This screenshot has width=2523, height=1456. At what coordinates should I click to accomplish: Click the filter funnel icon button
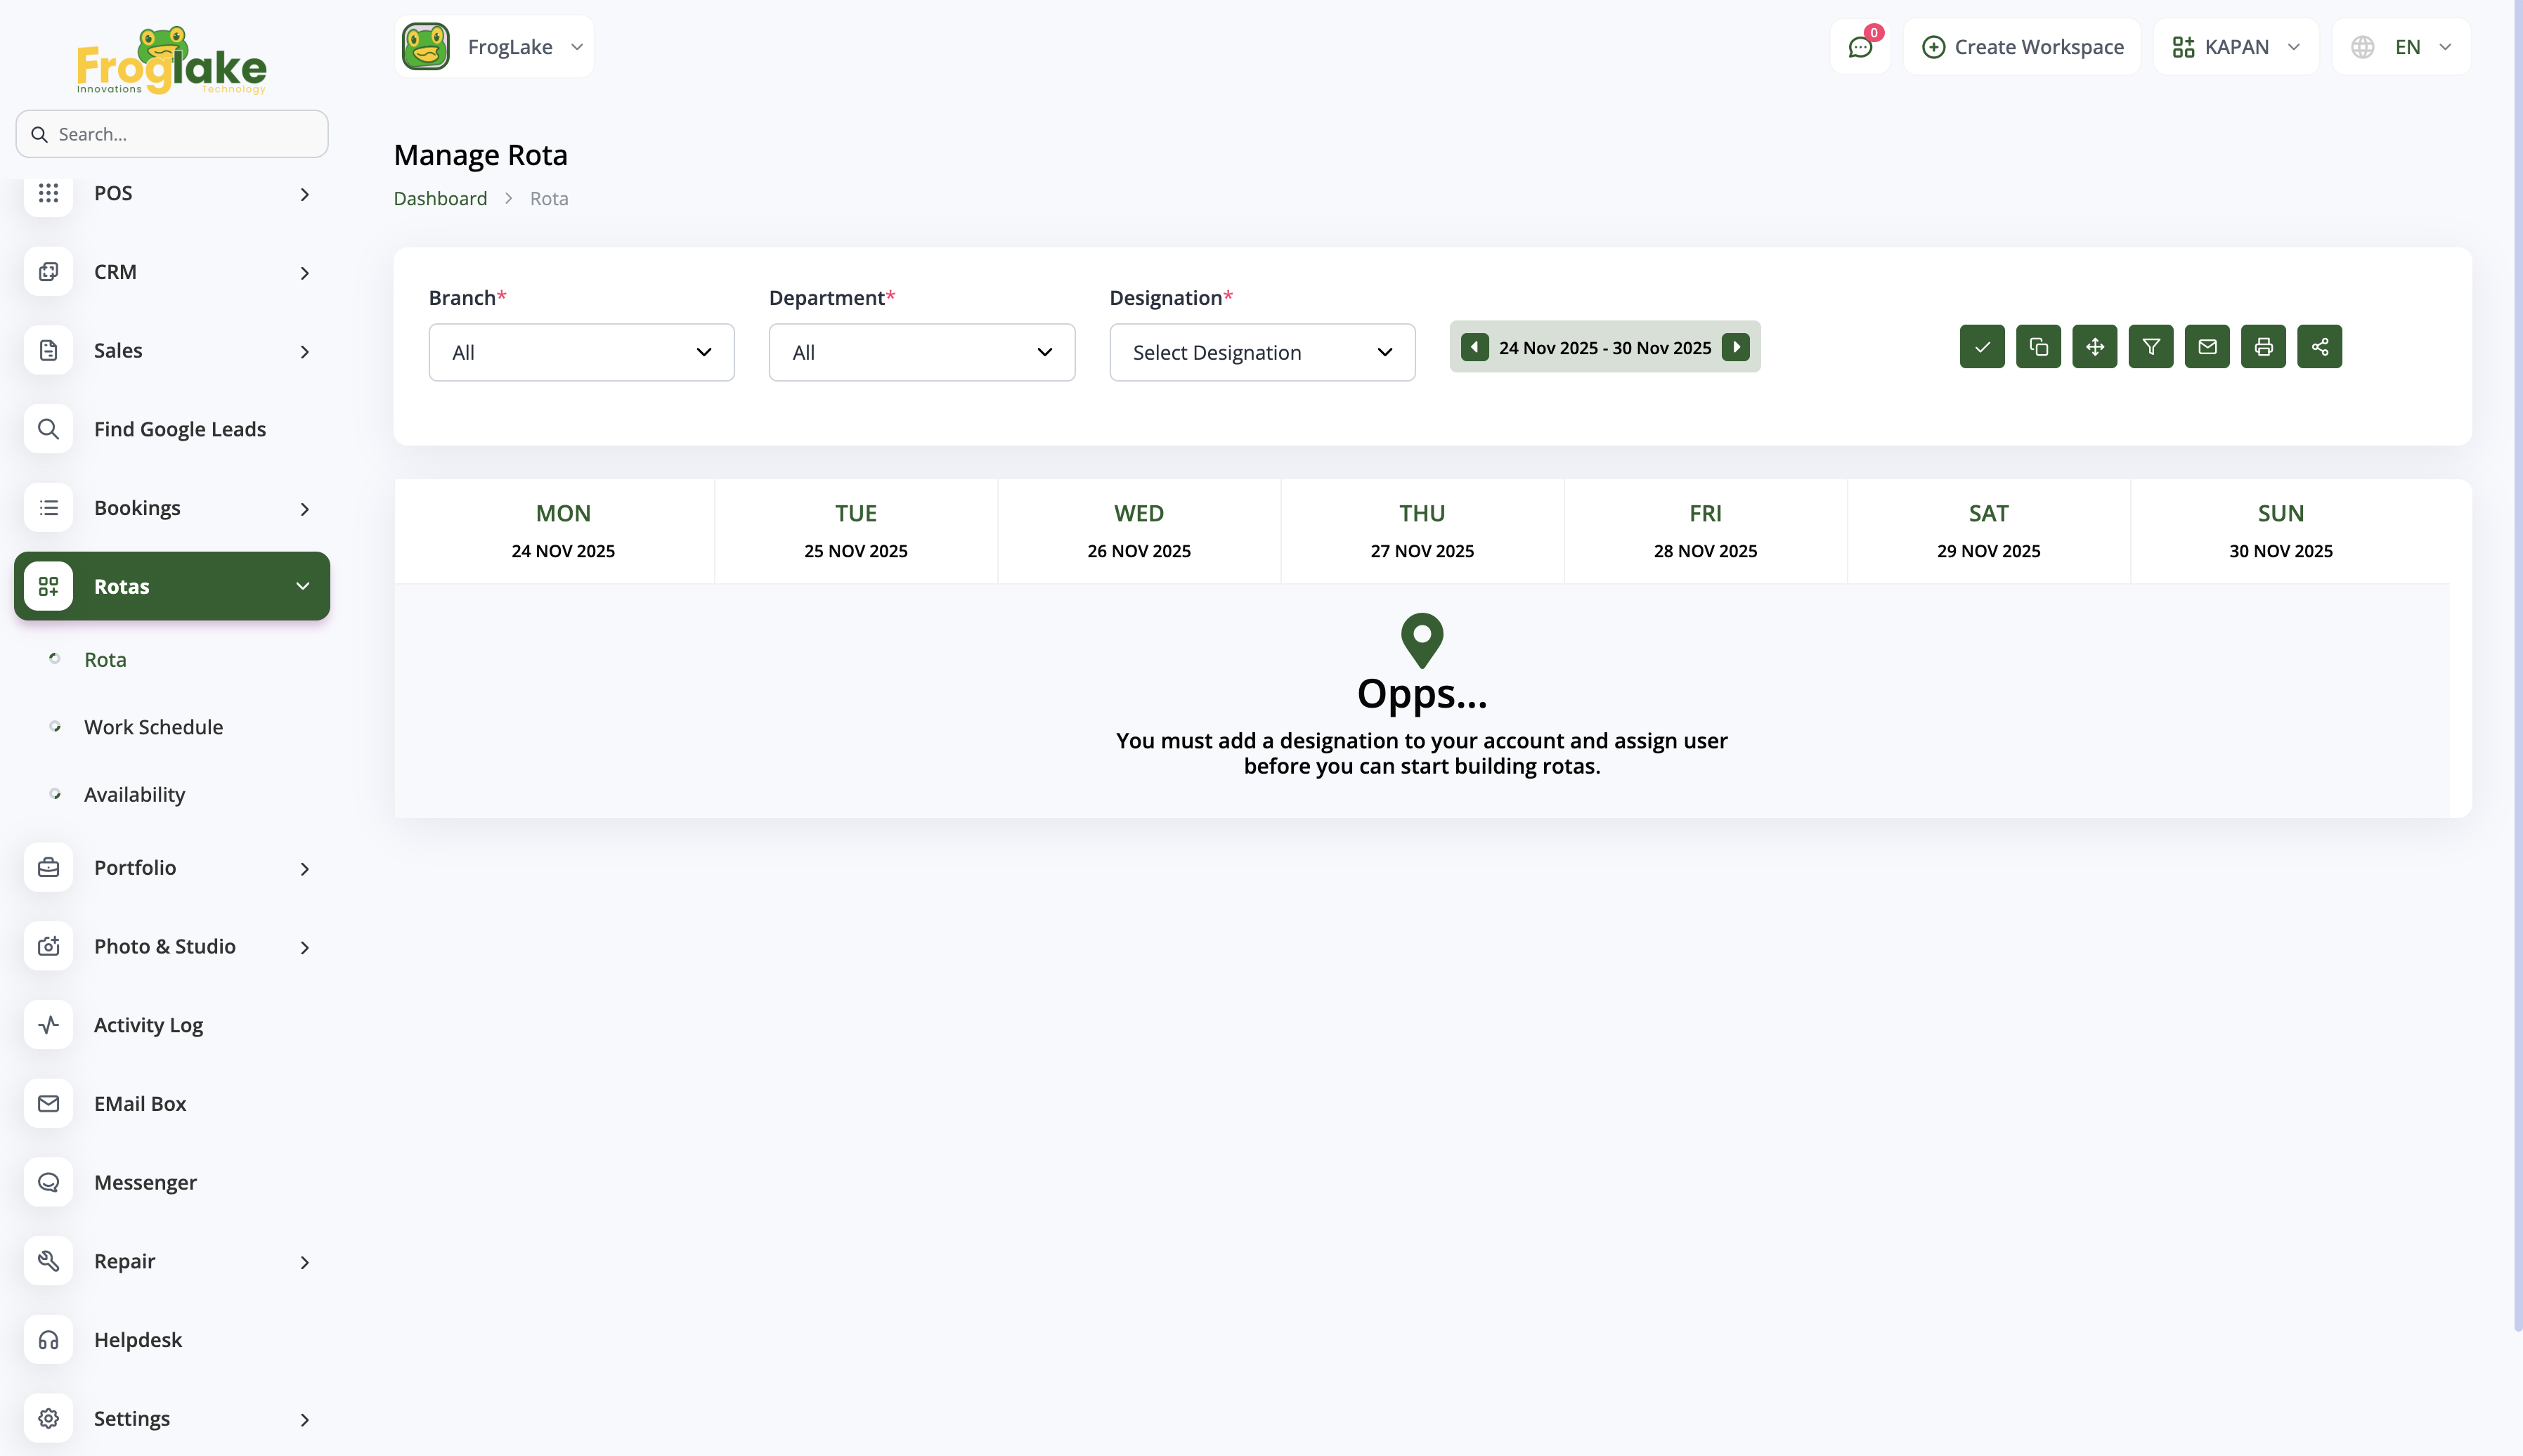click(x=2150, y=347)
